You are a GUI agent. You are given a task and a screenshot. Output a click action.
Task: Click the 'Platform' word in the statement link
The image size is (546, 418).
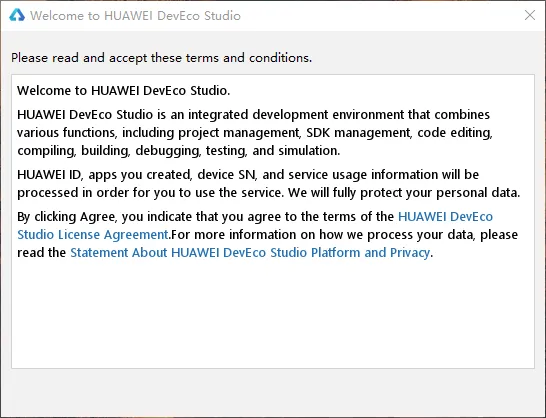[x=335, y=253]
